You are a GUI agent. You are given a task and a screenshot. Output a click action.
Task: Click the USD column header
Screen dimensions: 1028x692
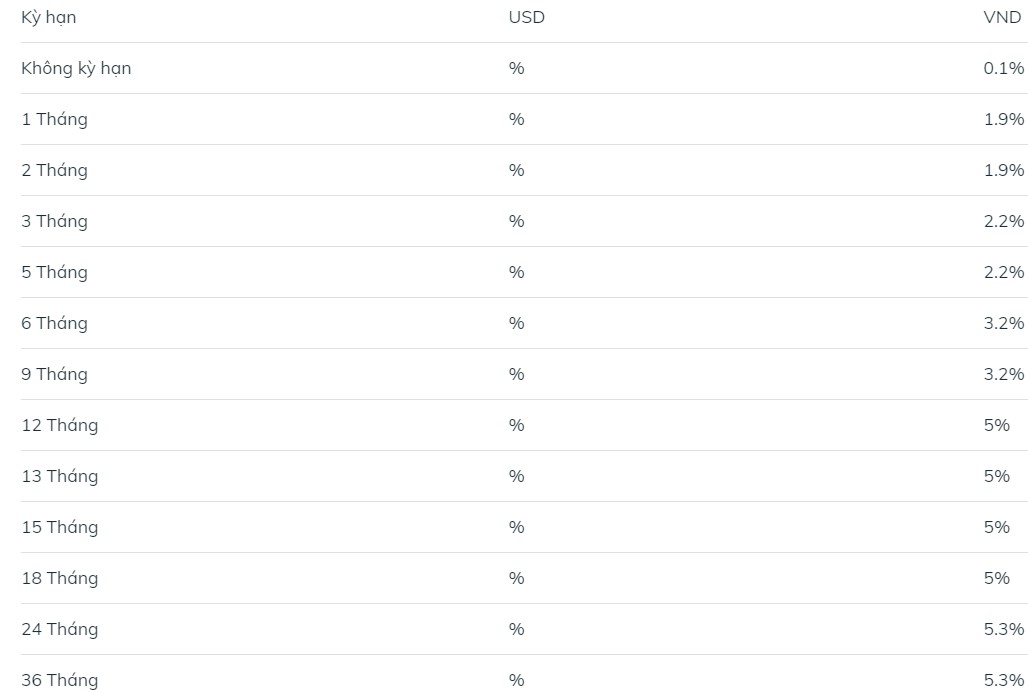tap(526, 18)
